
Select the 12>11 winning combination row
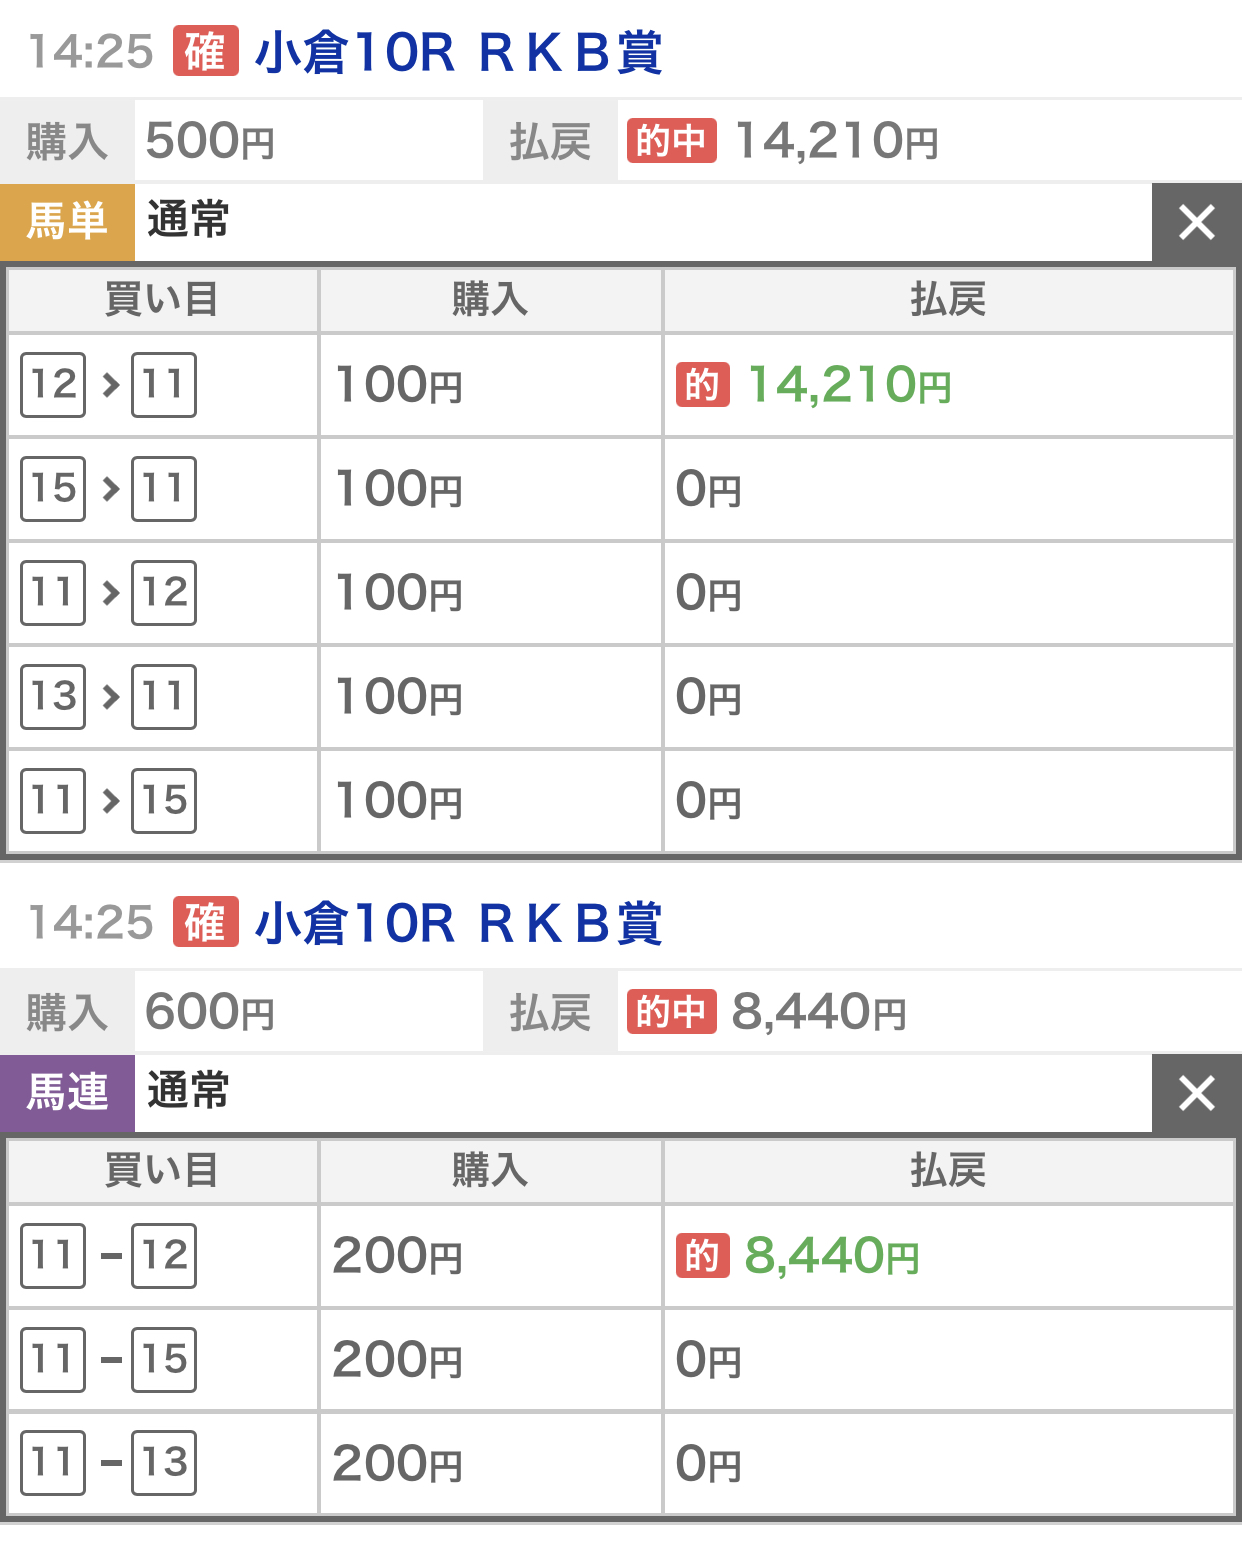(x=621, y=385)
